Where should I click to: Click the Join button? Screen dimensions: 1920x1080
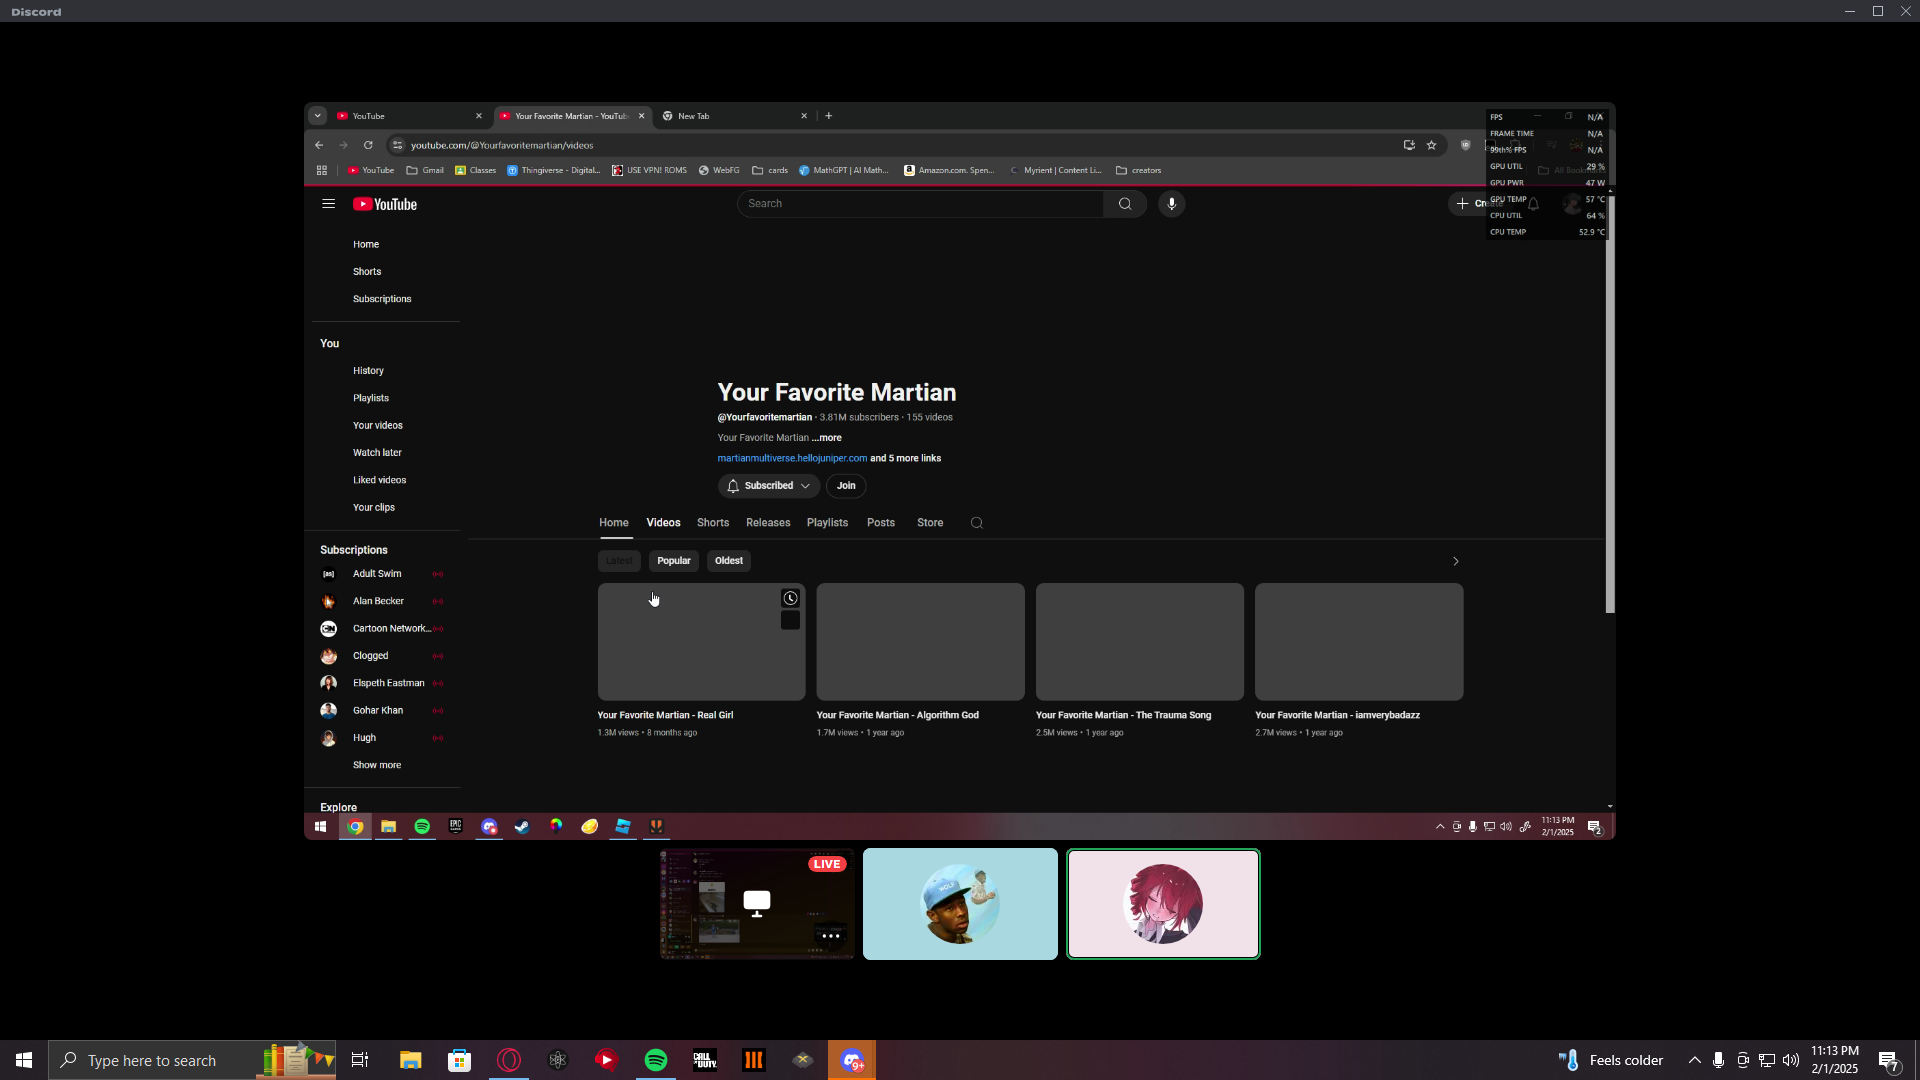pyautogui.click(x=846, y=486)
